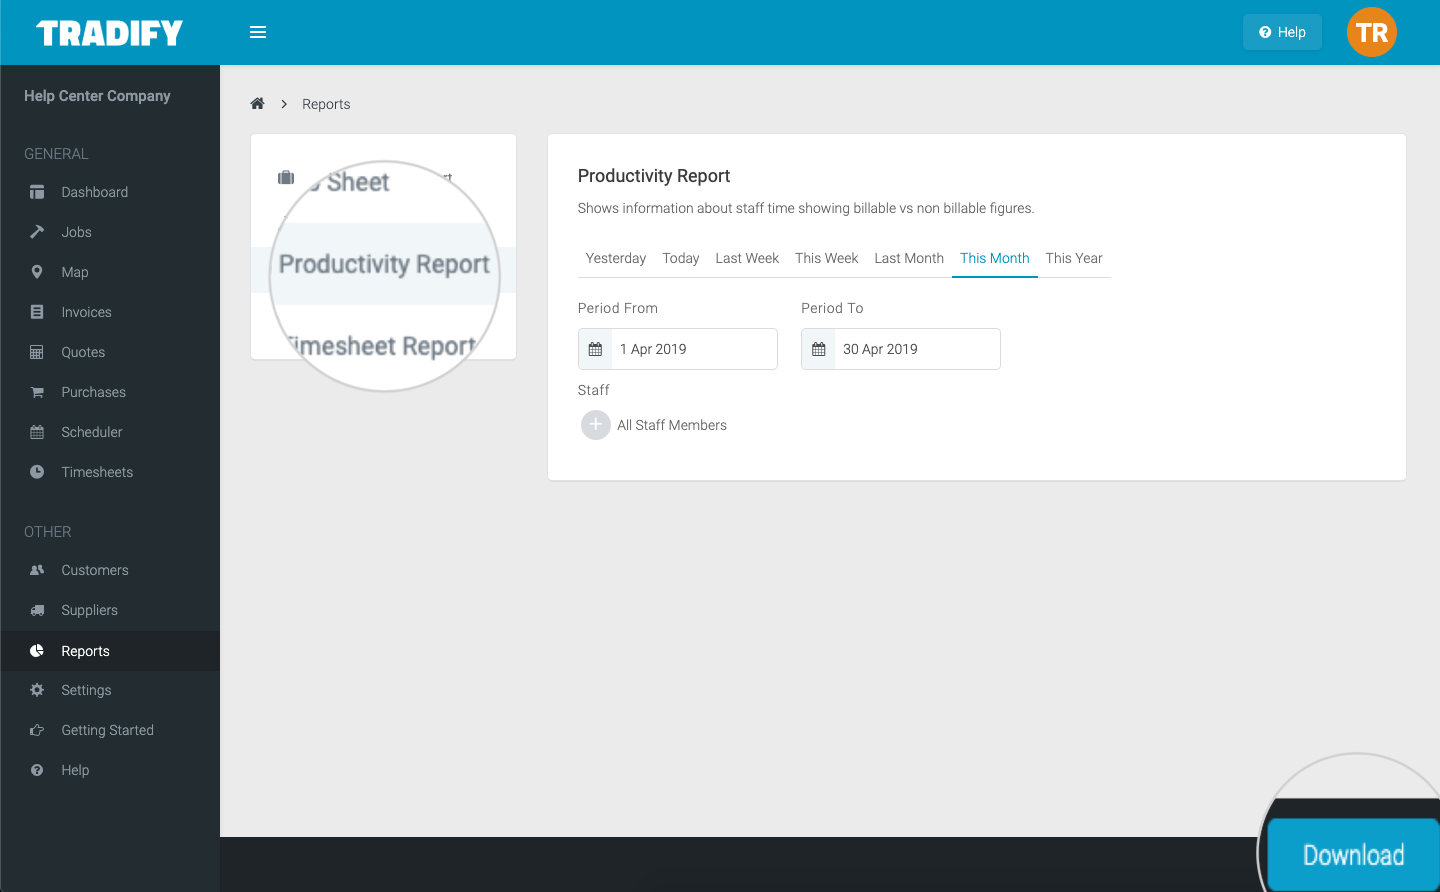The image size is (1440, 892).
Task: Click the Settings gear icon
Action: coord(37,690)
